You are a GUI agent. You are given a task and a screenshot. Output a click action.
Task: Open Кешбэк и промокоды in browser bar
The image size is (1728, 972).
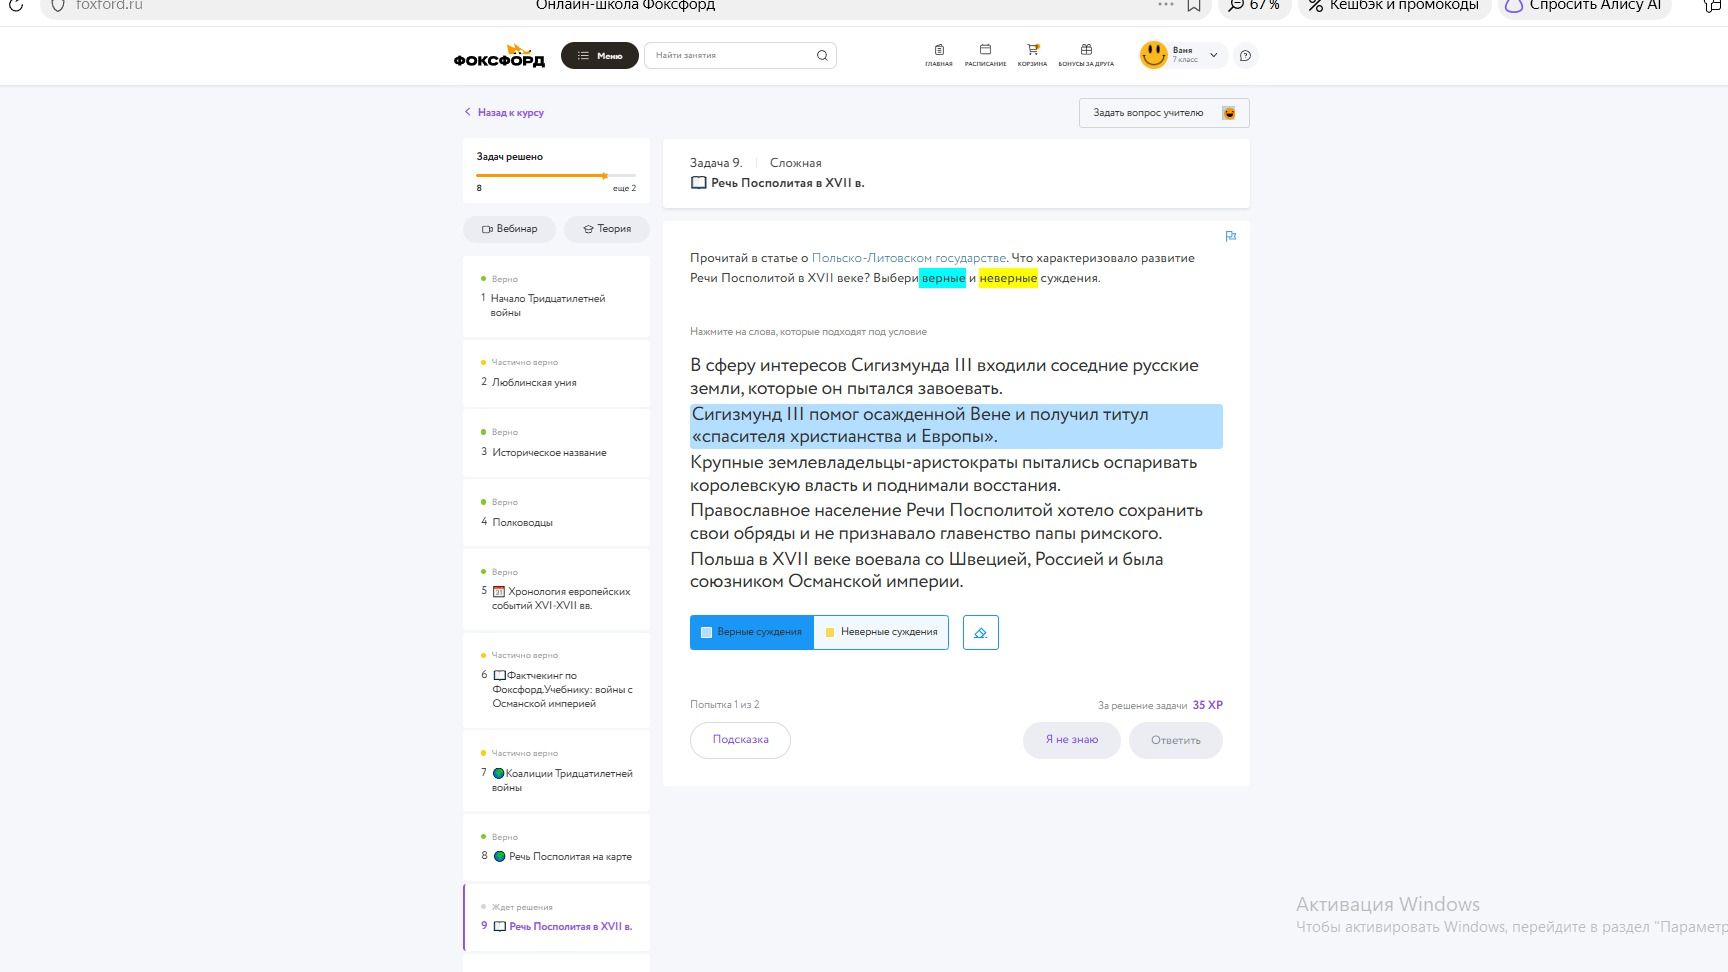[x=1394, y=6]
